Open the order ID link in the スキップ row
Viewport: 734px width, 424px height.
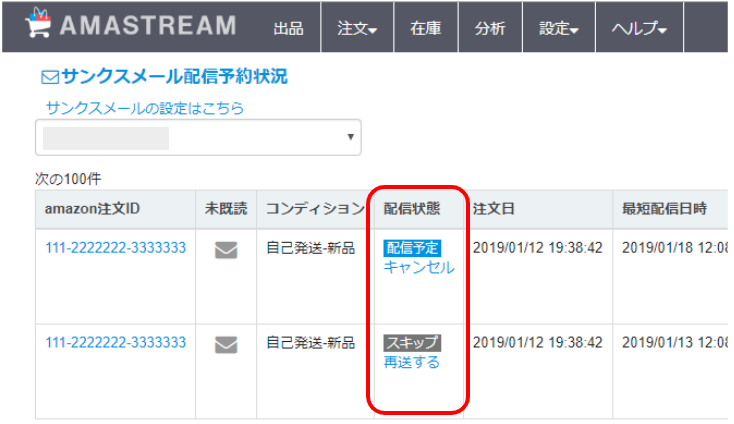click(x=116, y=343)
